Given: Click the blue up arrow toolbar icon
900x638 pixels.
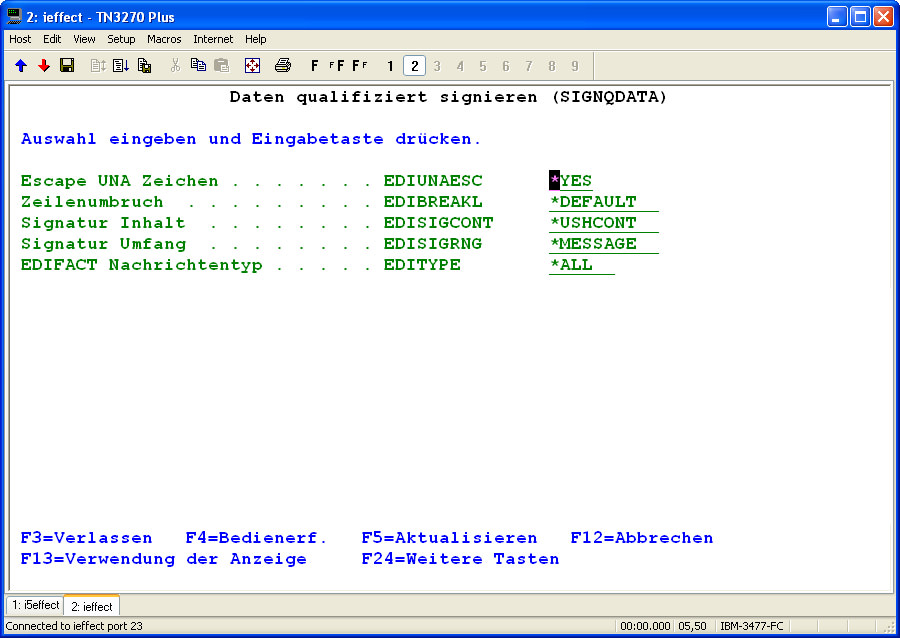Looking at the screenshot, I should [x=21, y=66].
